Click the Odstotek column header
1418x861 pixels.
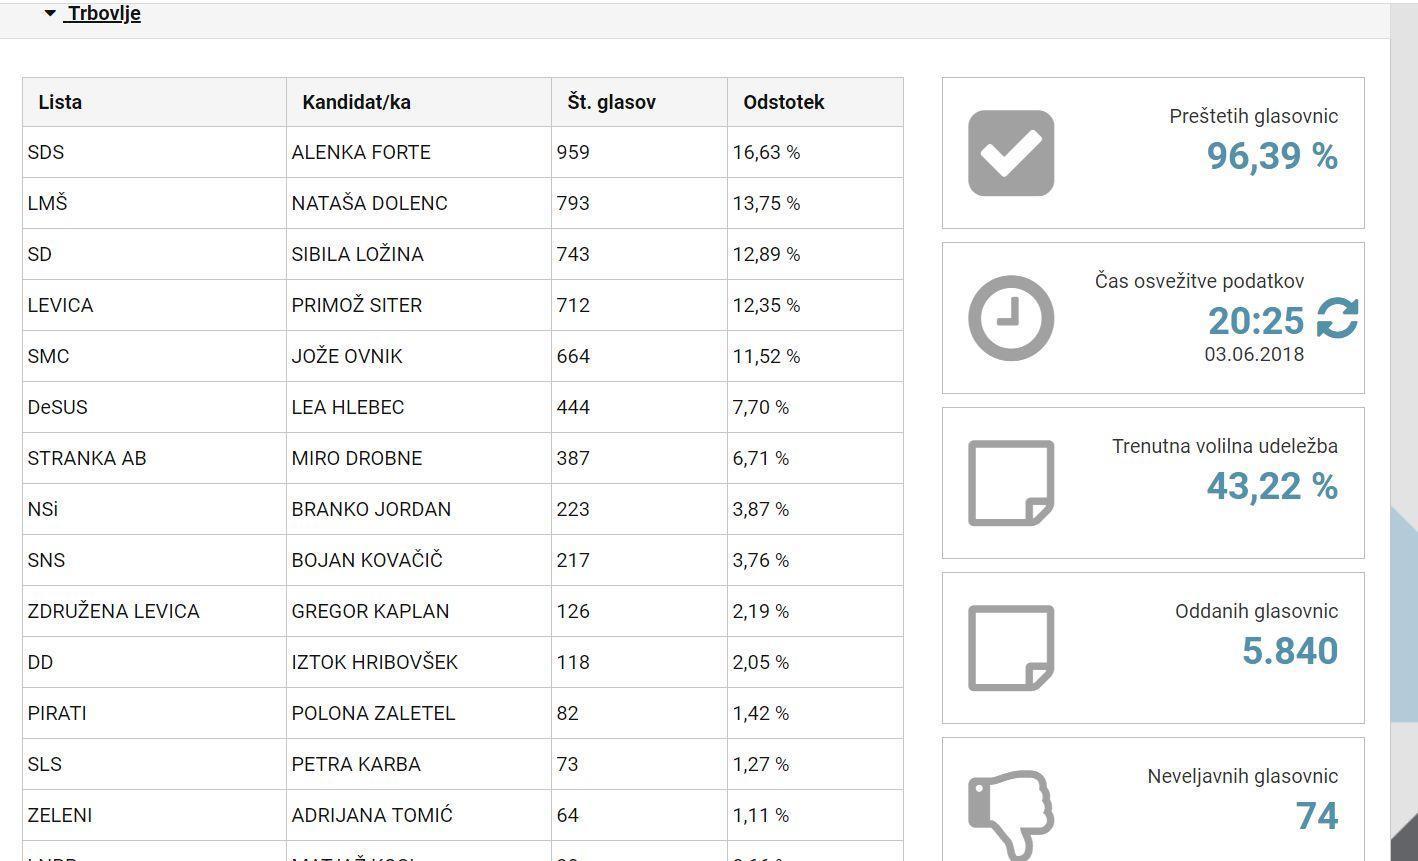(783, 102)
